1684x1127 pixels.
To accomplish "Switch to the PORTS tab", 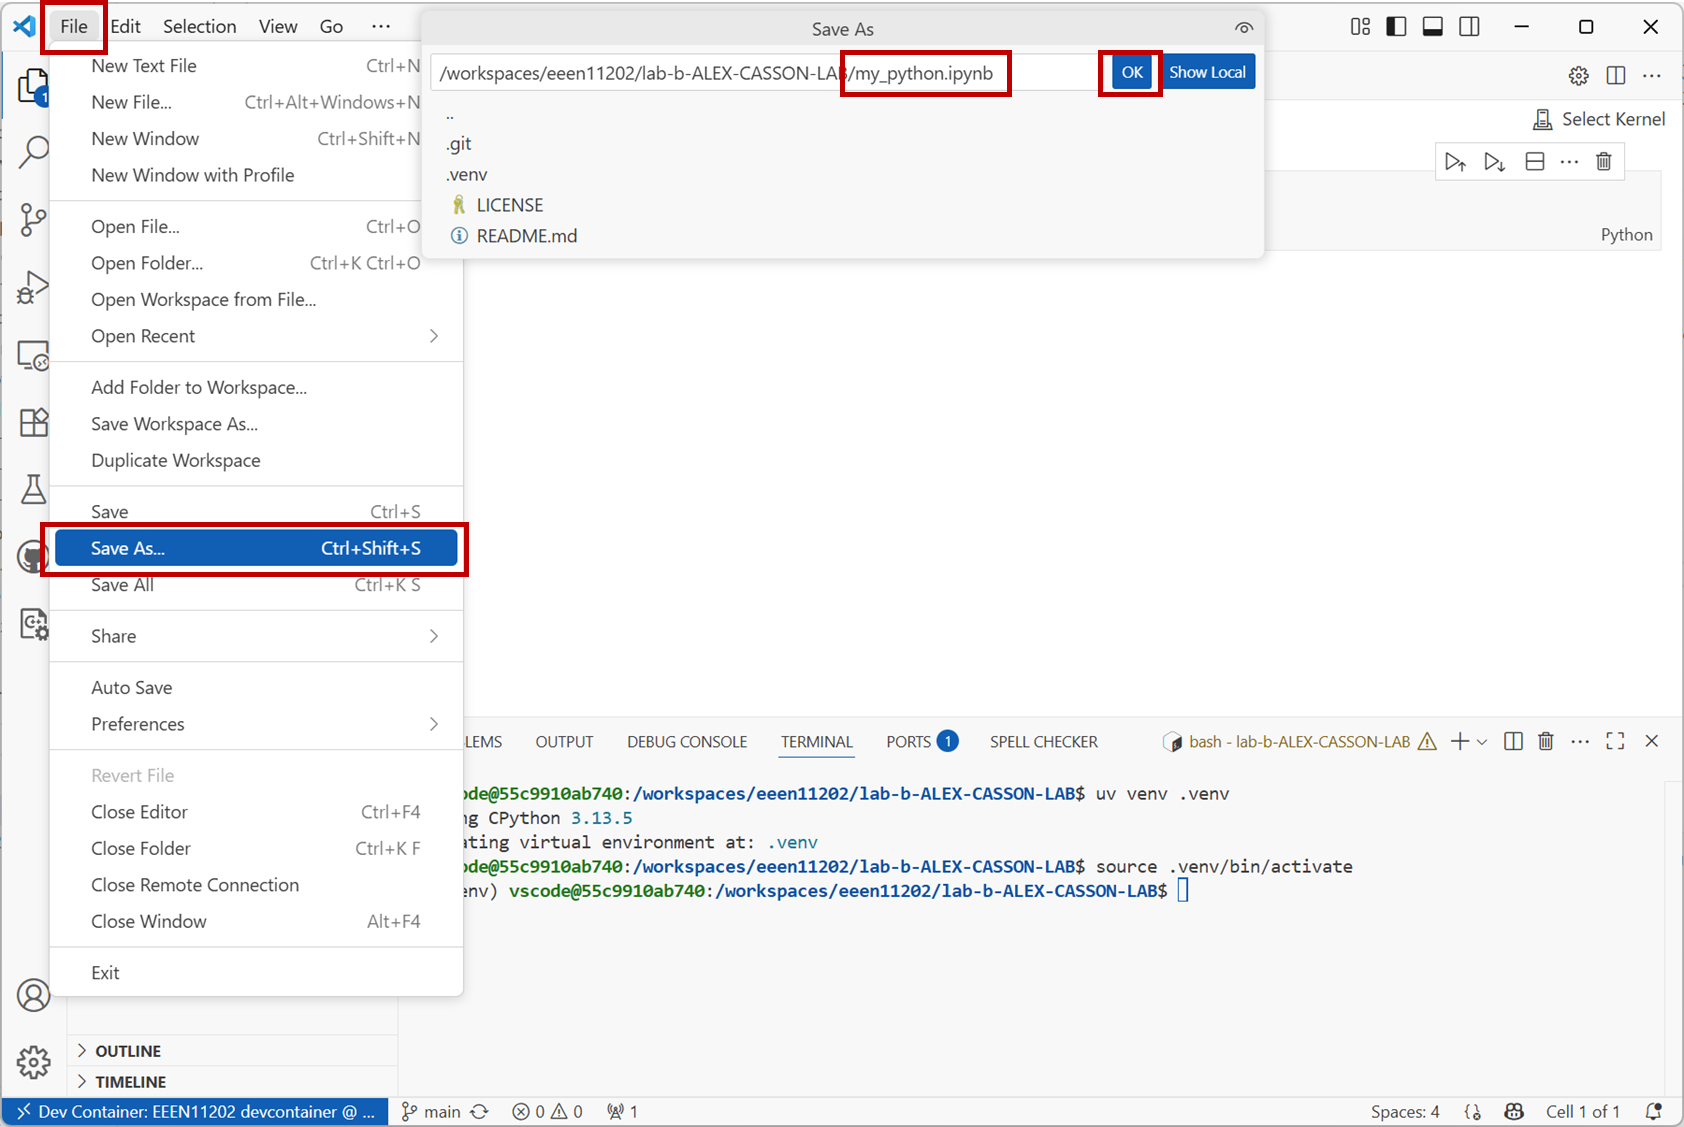I will click(x=908, y=742).
